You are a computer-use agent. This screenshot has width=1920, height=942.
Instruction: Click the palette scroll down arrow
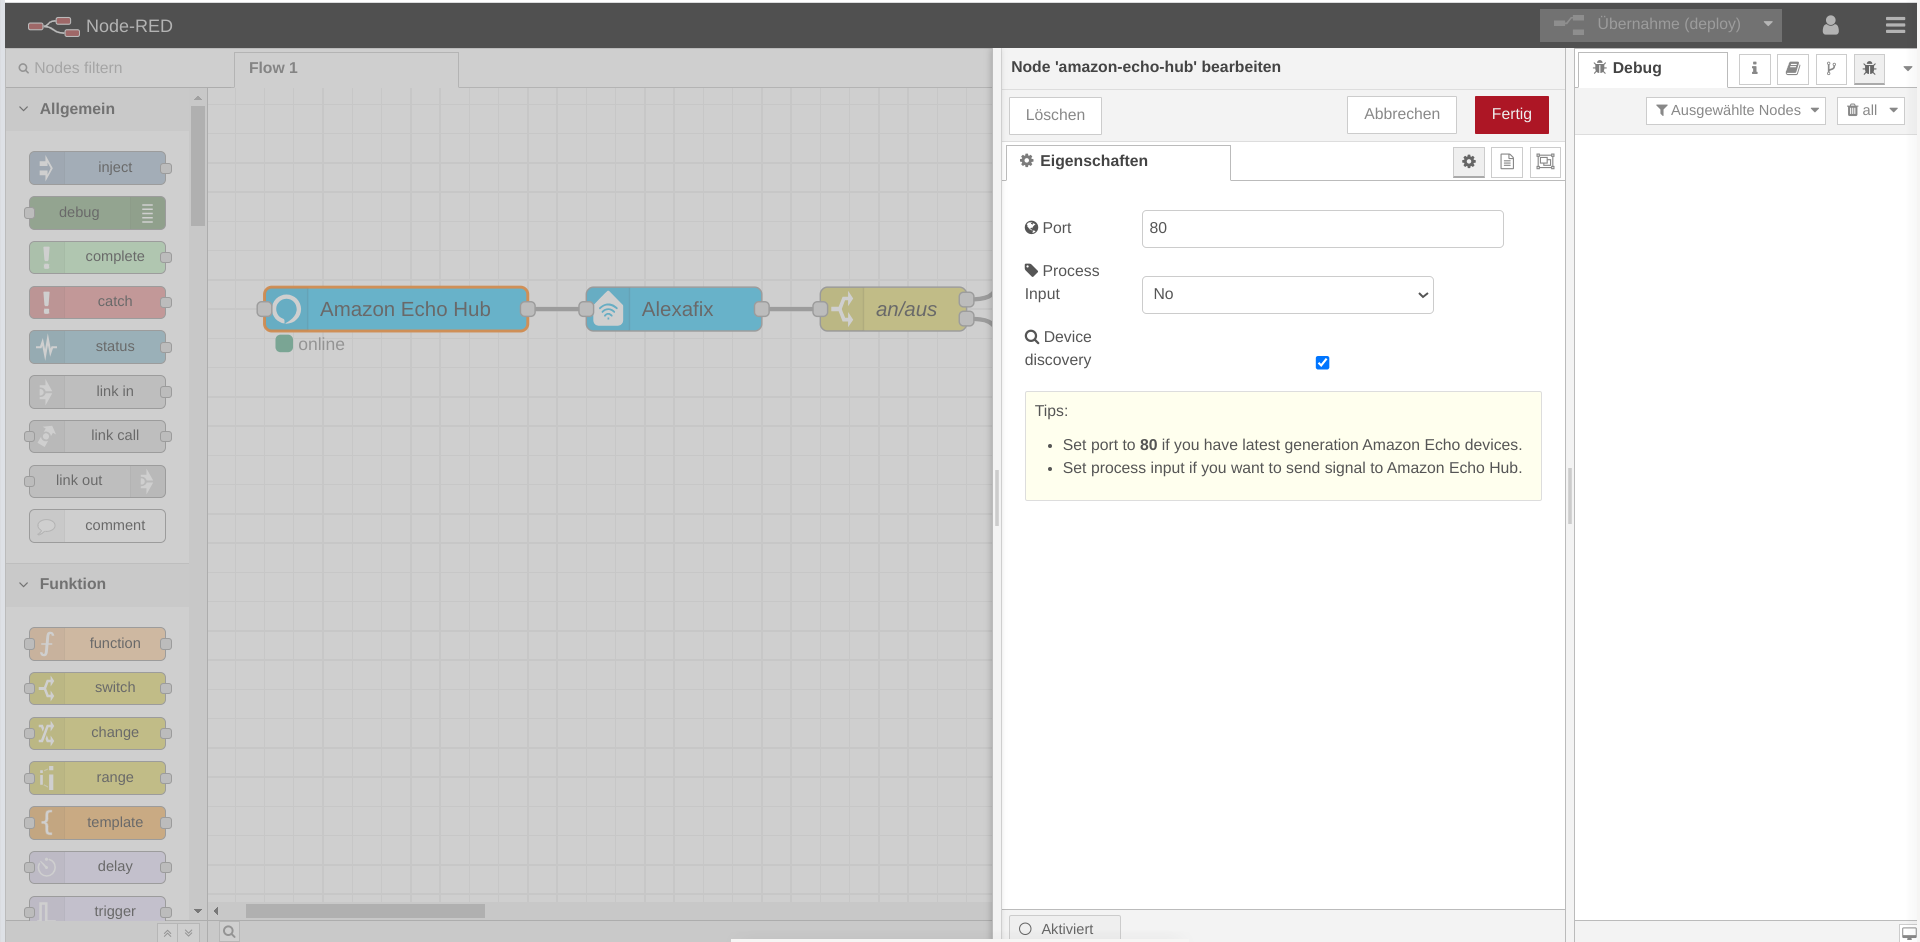[x=198, y=911]
